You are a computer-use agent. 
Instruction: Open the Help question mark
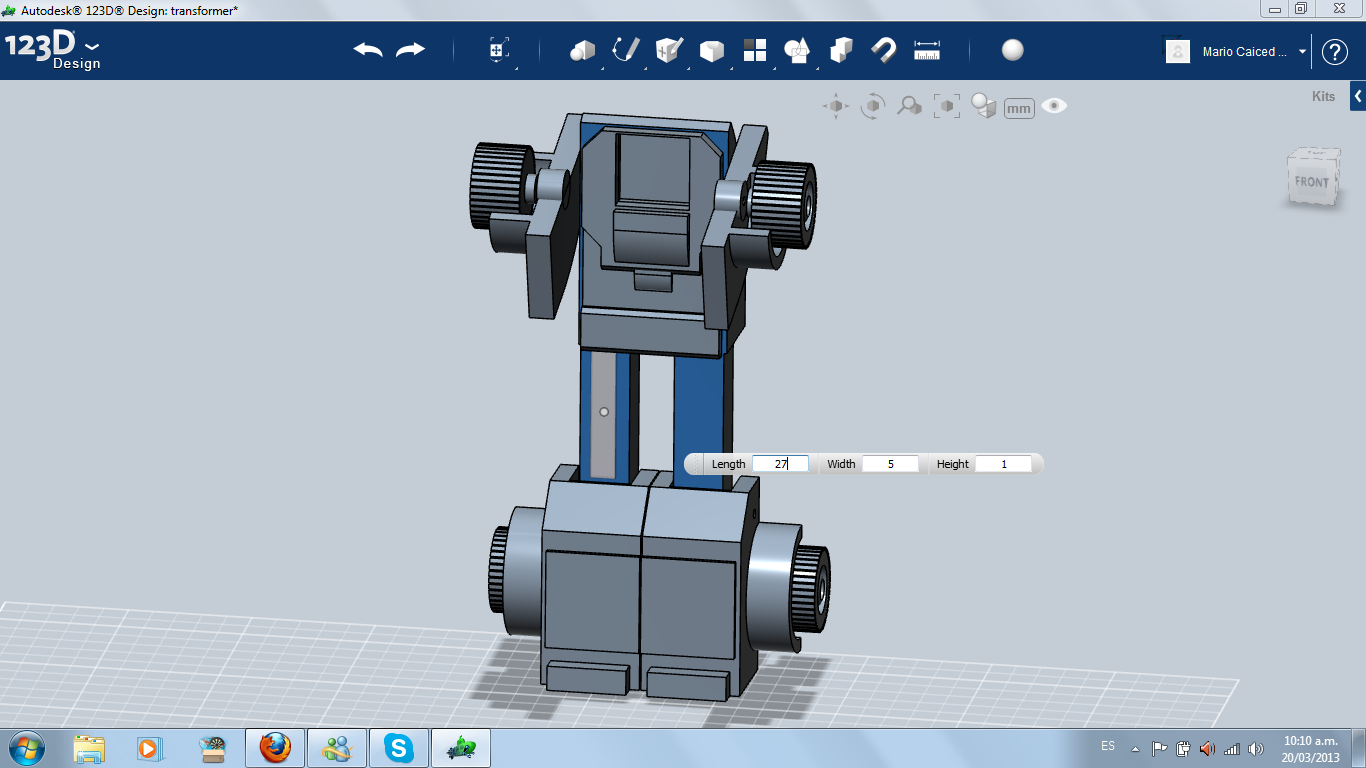click(x=1335, y=52)
